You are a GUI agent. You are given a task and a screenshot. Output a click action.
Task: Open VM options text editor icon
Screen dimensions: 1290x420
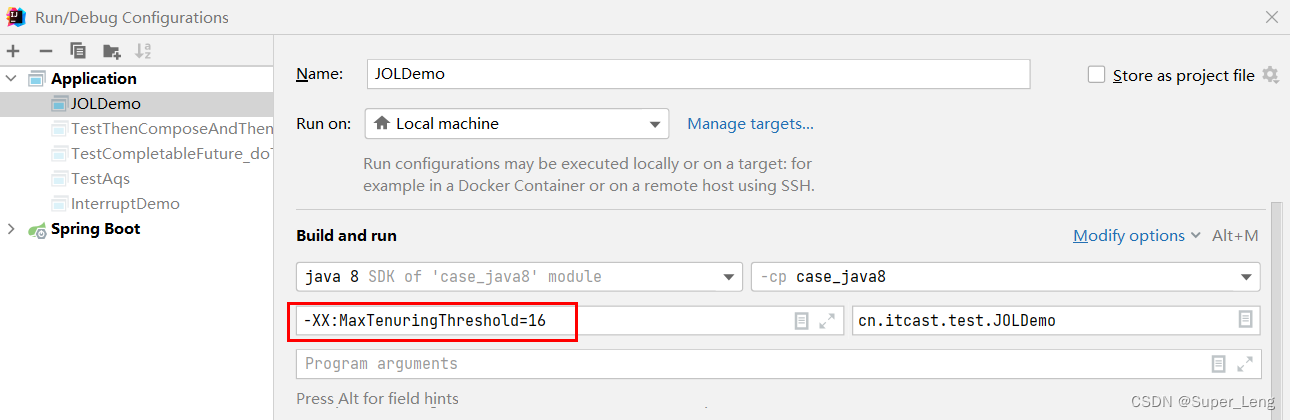(801, 320)
